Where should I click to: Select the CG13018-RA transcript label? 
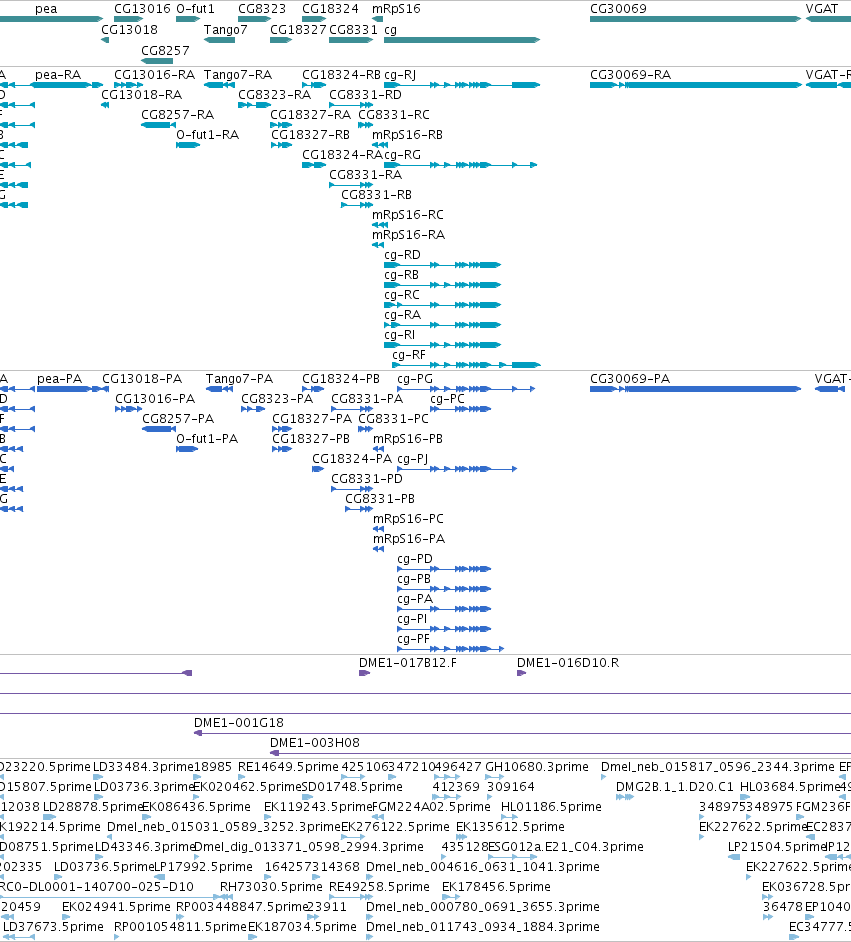[141, 94]
